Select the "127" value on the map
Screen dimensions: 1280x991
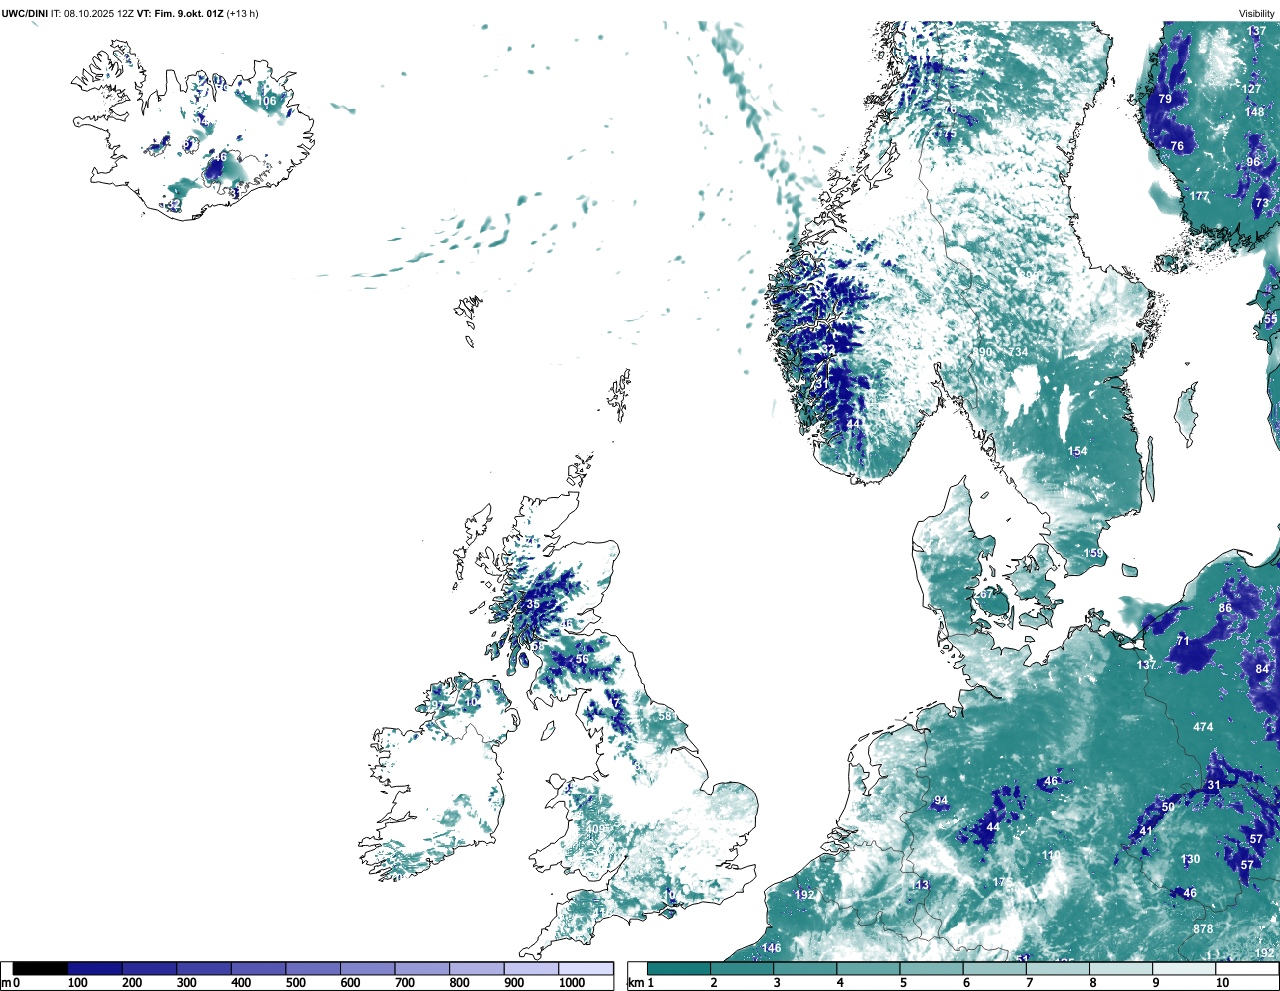(1252, 89)
